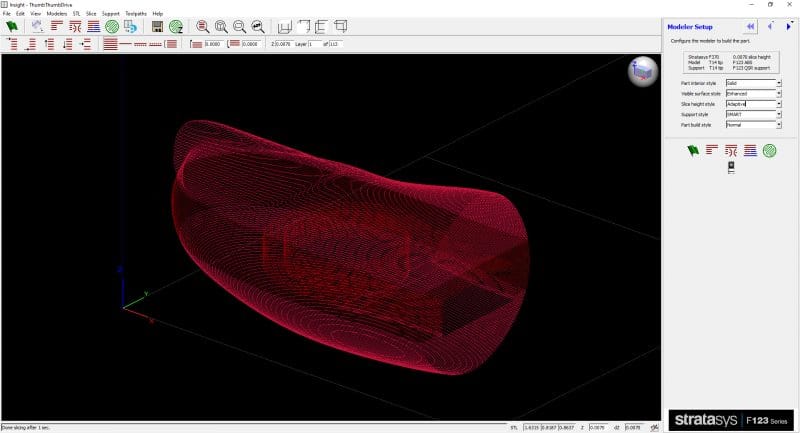Click the isometric view box icon in the toolbar
The height and width of the screenshot is (433, 800).
[x=342, y=27]
